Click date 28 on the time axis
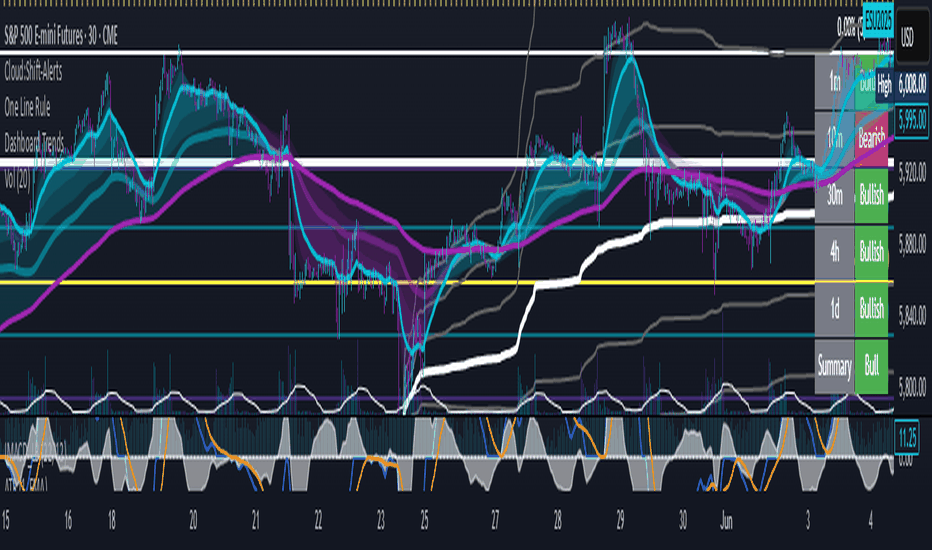932x550 pixels. (557, 521)
